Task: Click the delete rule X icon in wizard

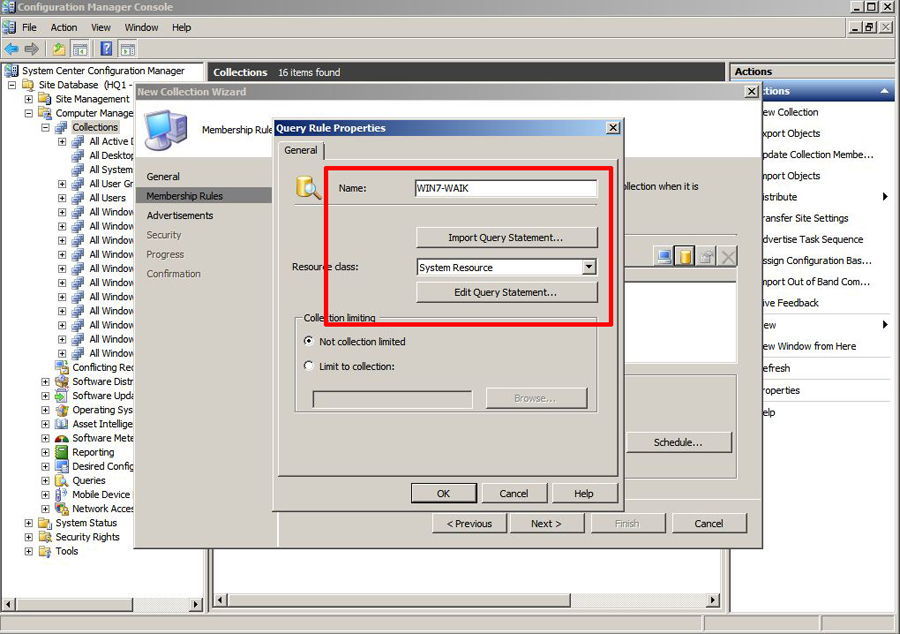Action: (x=727, y=256)
